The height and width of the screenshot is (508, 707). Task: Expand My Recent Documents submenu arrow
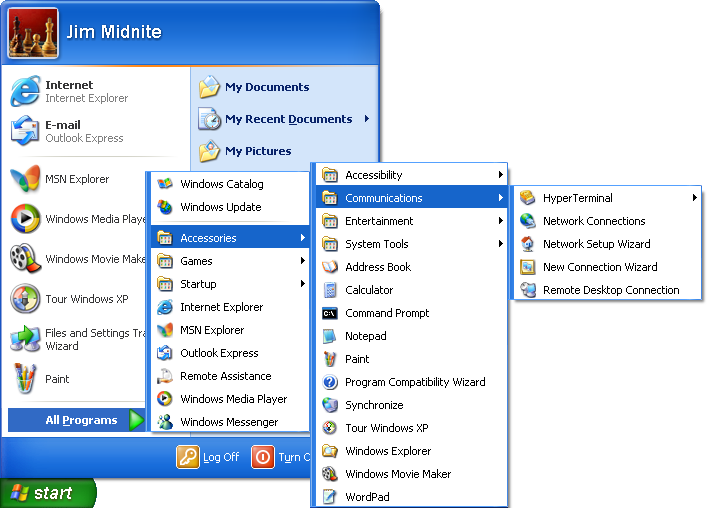click(x=367, y=119)
